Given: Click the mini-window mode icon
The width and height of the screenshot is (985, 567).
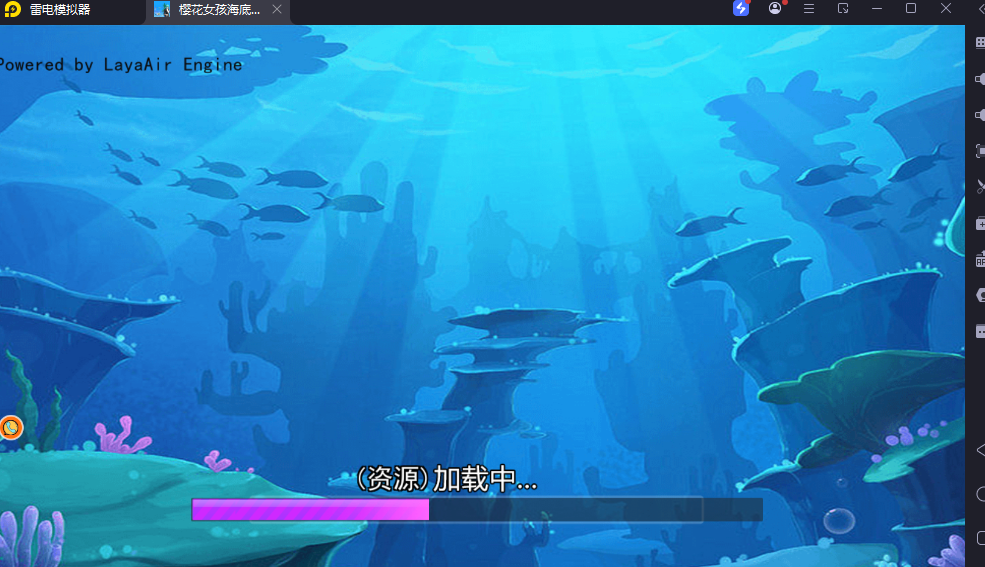Looking at the screenshot, I should tap(843, 9).
